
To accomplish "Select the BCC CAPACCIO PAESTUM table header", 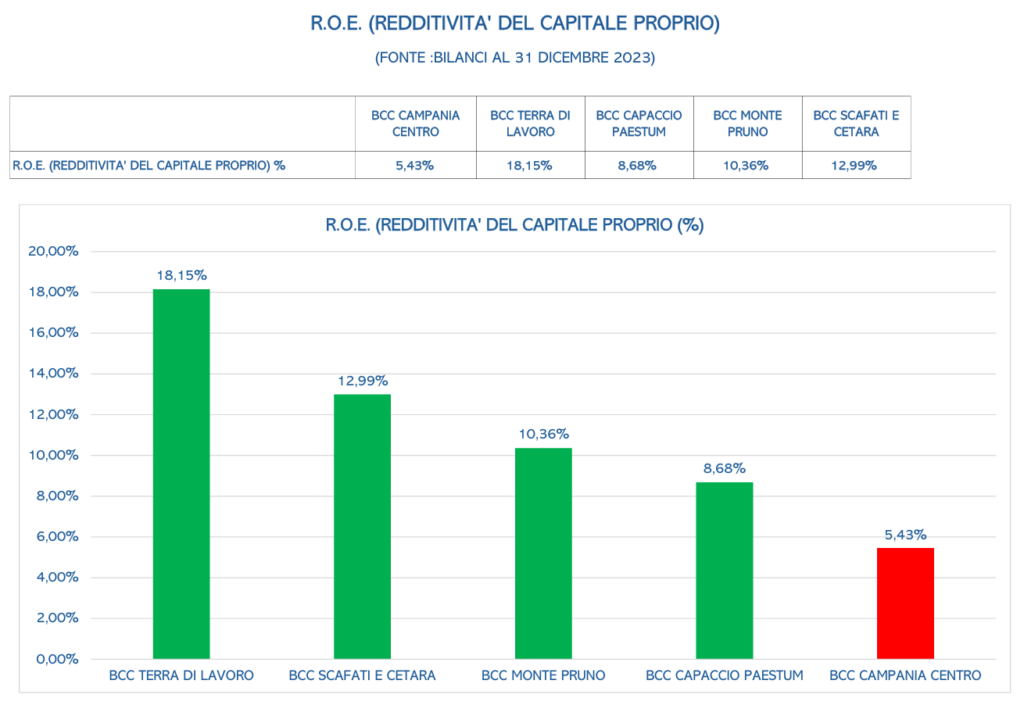I will tap(639, 123).
